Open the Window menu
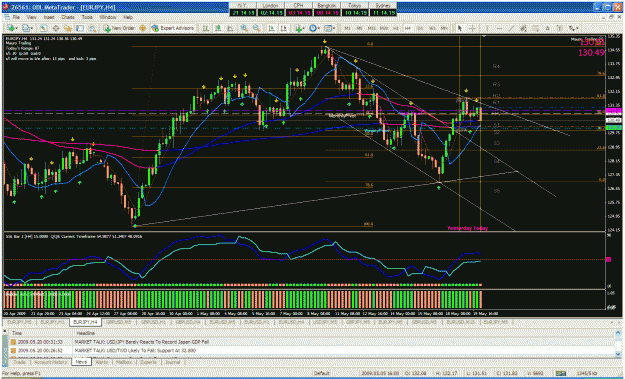Screen dimensions: 625x379 tap(107, 17)
